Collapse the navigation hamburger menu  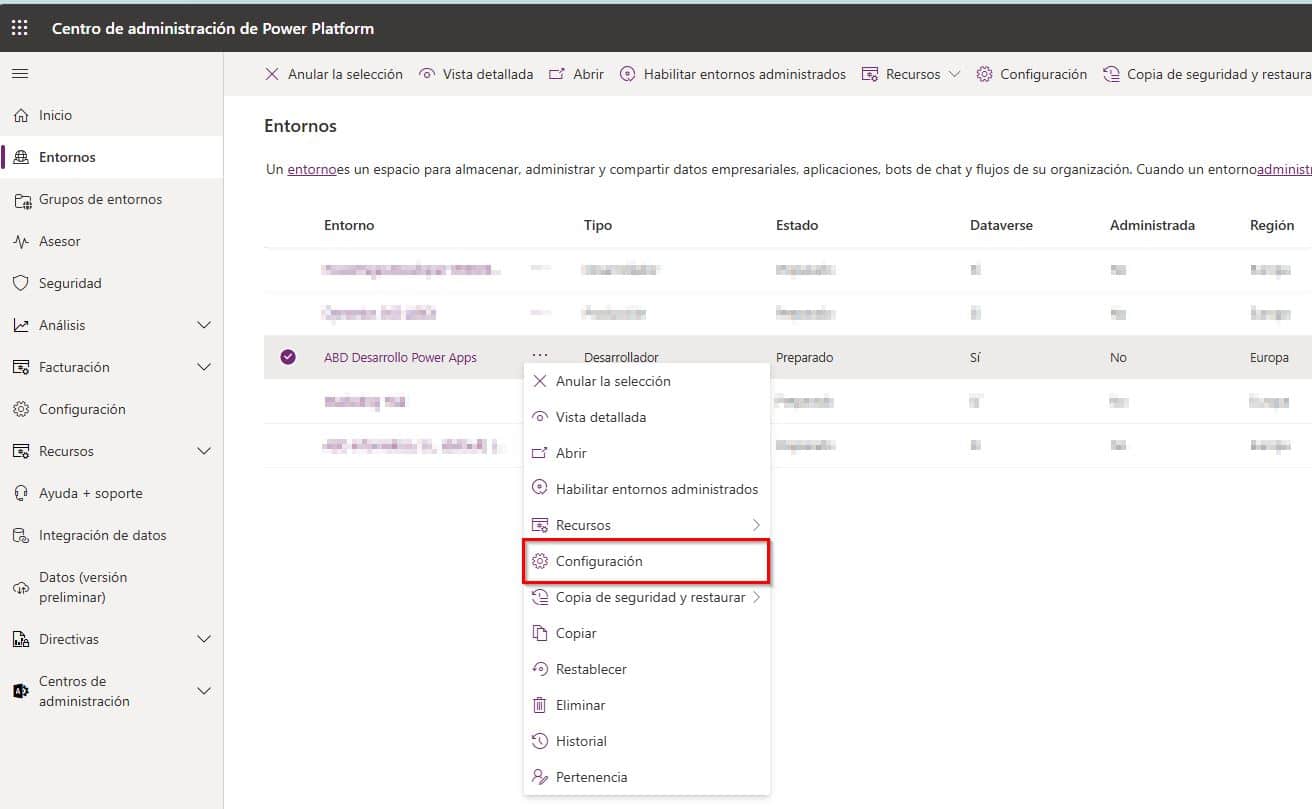20,74
